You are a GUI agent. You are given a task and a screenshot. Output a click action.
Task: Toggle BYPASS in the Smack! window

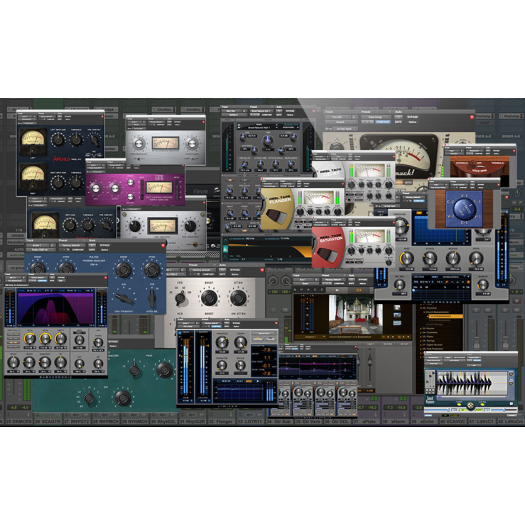click(x=412, y=117)
